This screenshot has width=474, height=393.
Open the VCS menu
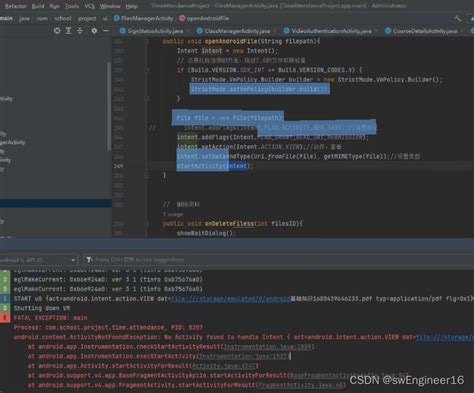[89, 6]
